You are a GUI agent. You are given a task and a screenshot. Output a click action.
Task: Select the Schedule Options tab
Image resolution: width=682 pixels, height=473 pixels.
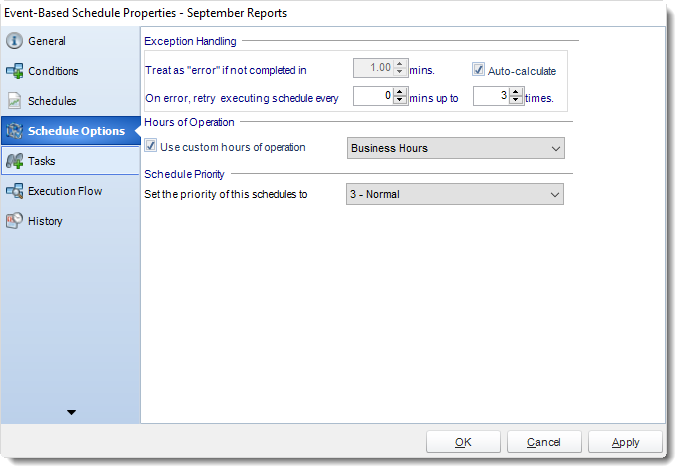[70, 131]
